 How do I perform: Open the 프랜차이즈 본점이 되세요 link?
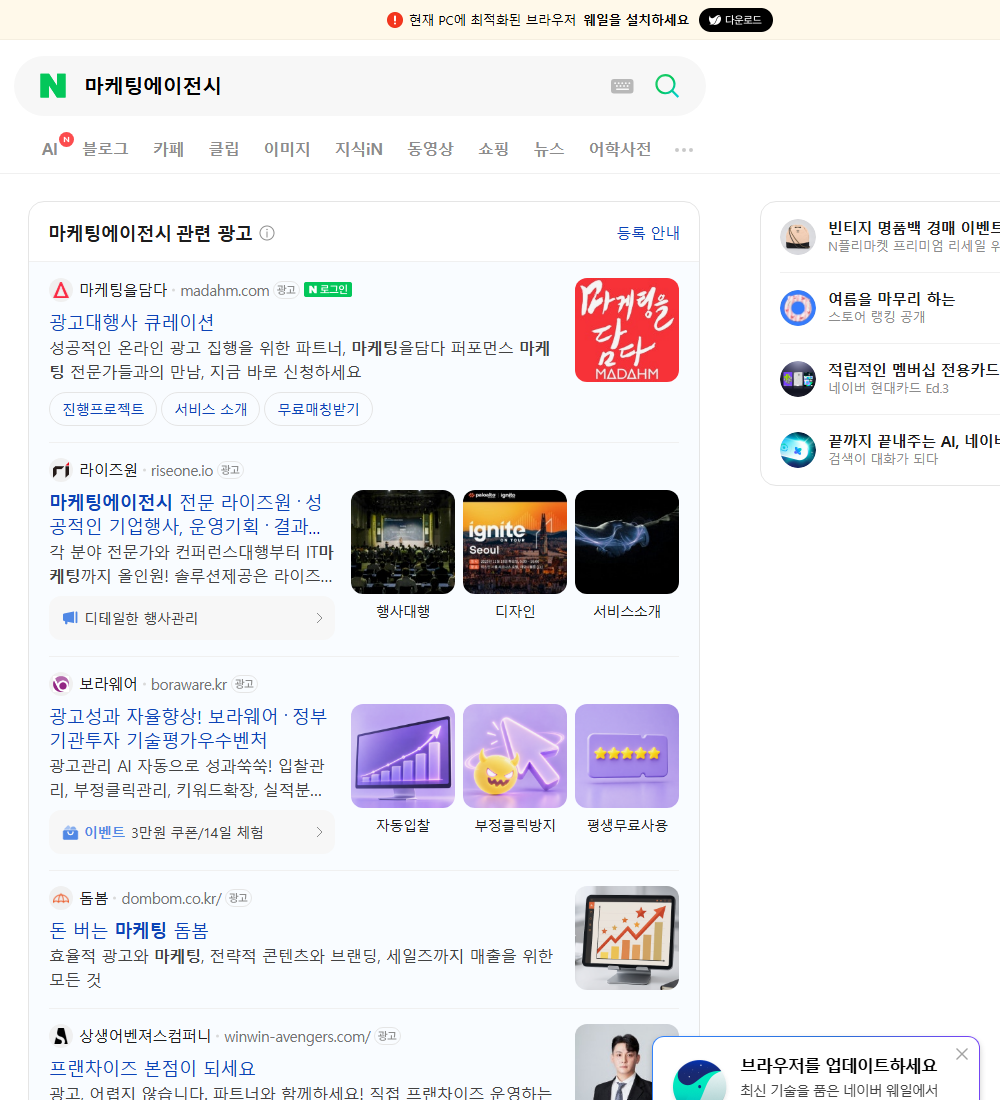pos(152,1068)
